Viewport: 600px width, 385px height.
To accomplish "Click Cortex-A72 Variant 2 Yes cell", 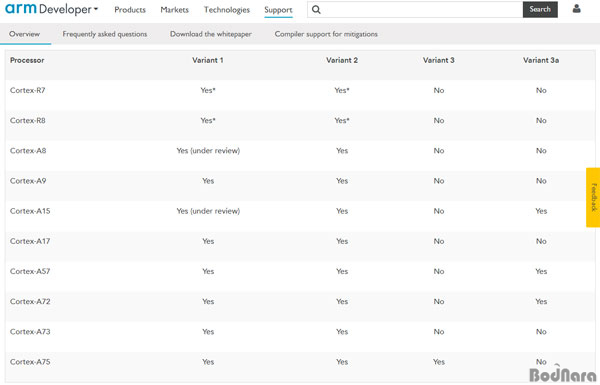I will click(342, 302).
